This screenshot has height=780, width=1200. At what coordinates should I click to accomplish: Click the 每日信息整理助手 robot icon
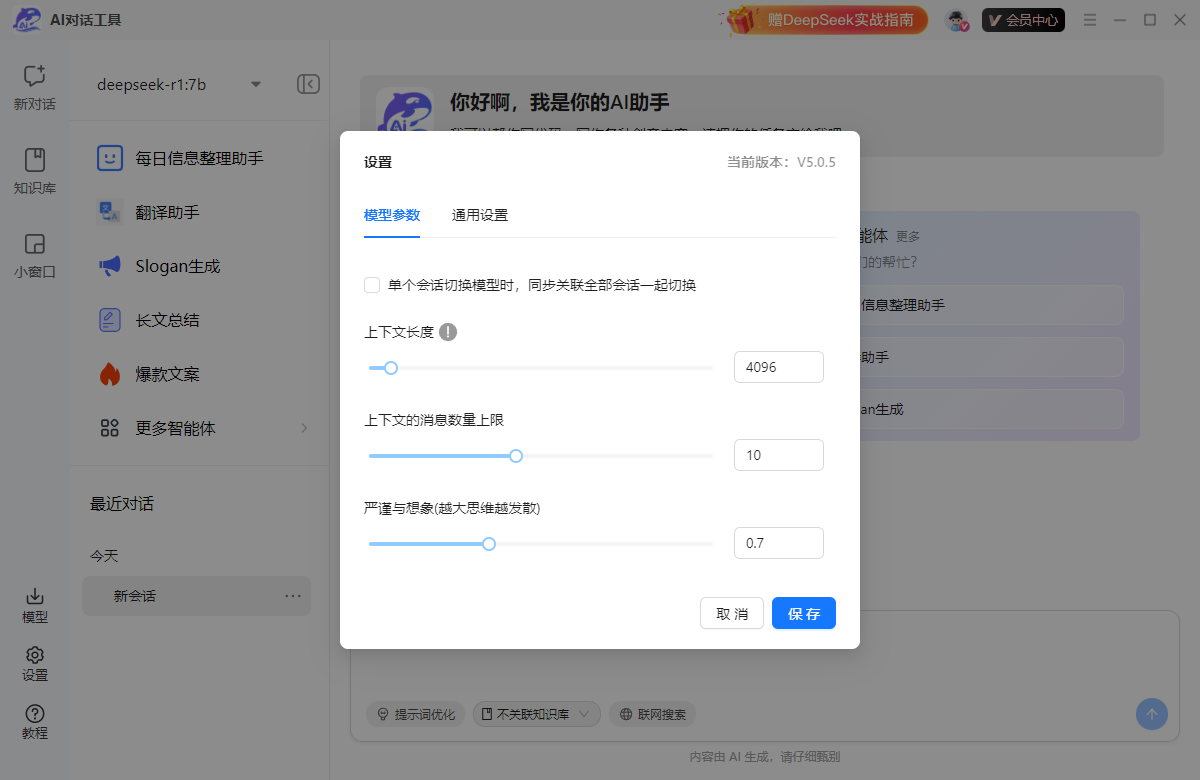click(110, 158)
